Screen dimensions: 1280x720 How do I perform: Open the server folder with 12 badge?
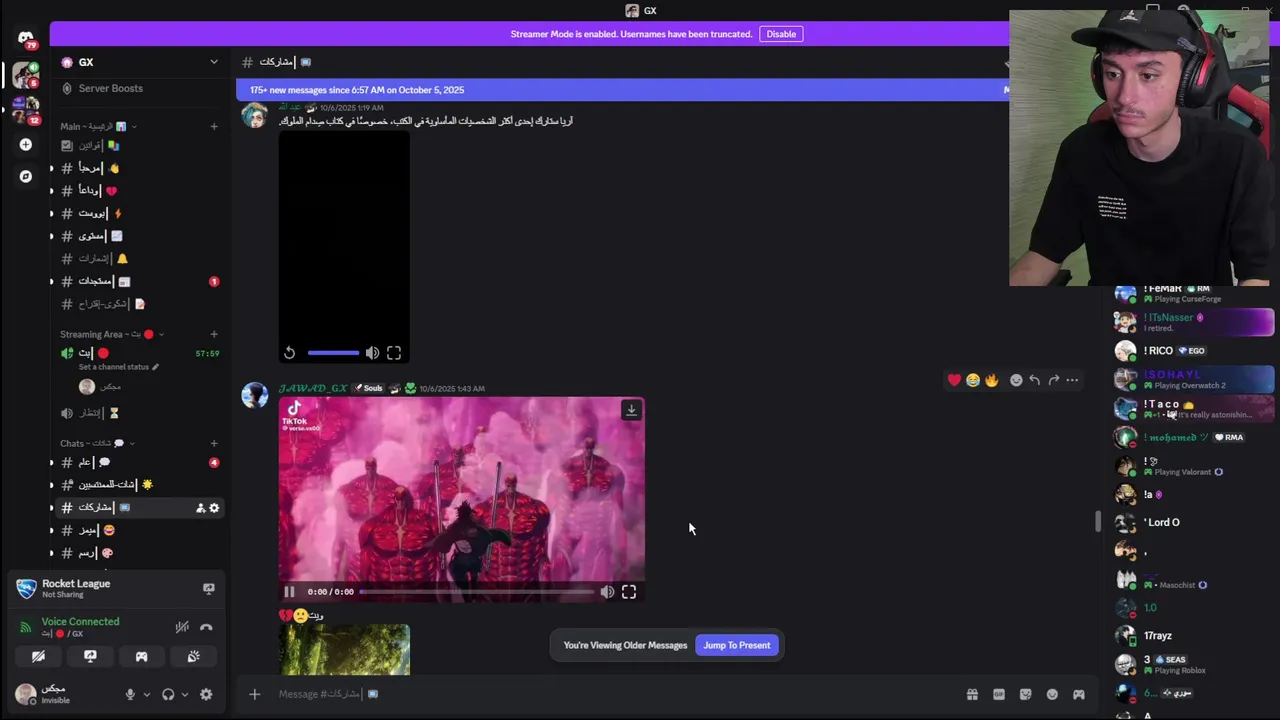(x=25, y=109)
